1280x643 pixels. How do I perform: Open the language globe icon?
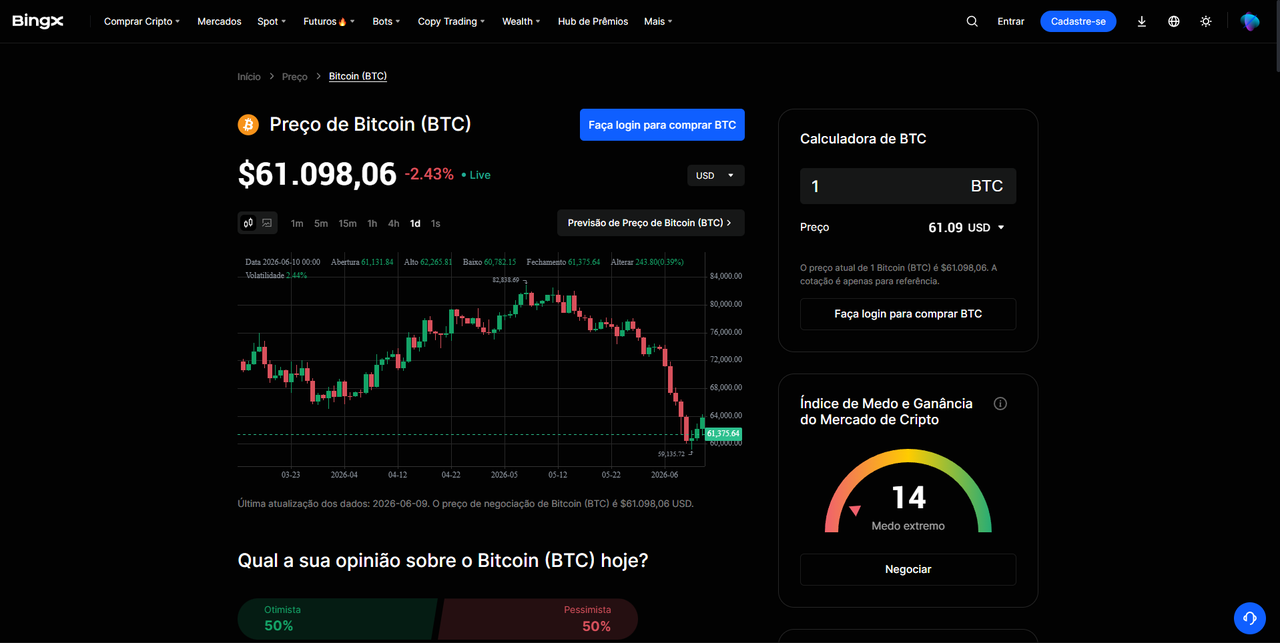[1174, 21]
